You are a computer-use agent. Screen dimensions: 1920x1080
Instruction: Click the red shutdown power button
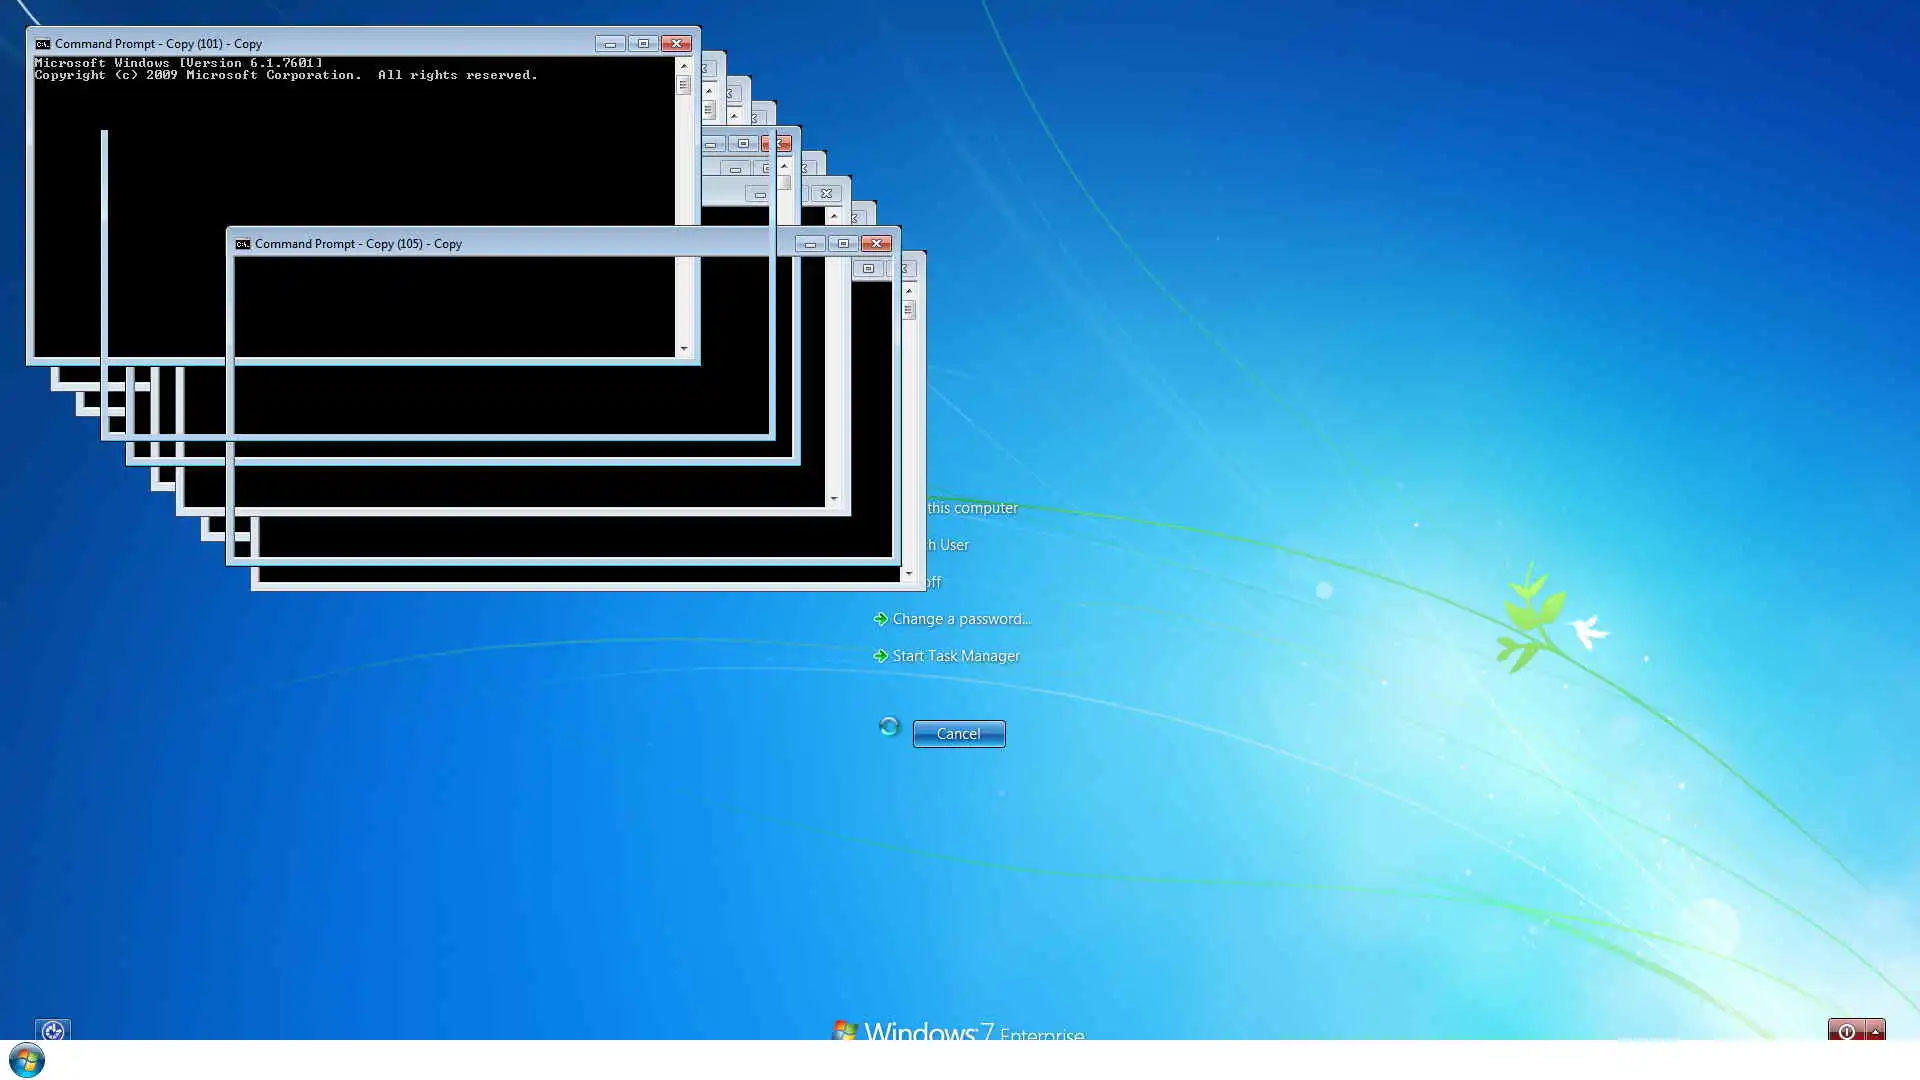[x=1846, y=1030]
